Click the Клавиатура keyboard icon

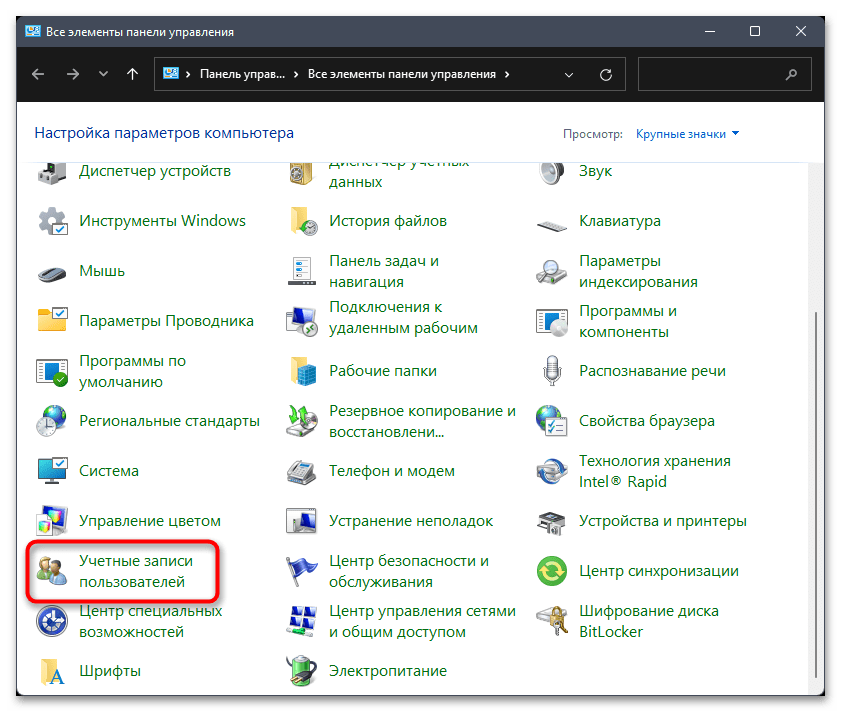pos(552,226)
